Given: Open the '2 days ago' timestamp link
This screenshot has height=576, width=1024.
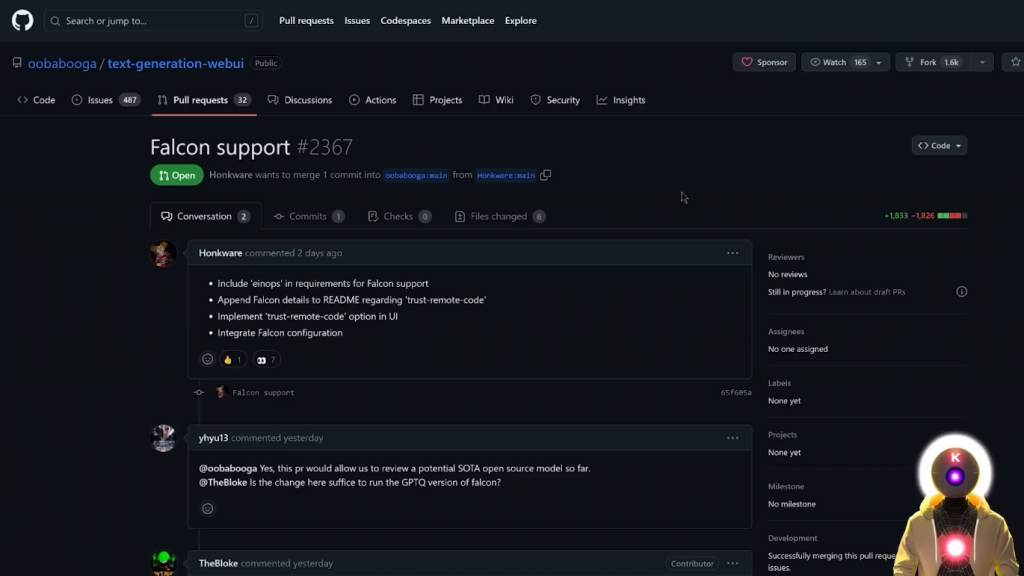Looking at the screenshot, I should [319, 253].
